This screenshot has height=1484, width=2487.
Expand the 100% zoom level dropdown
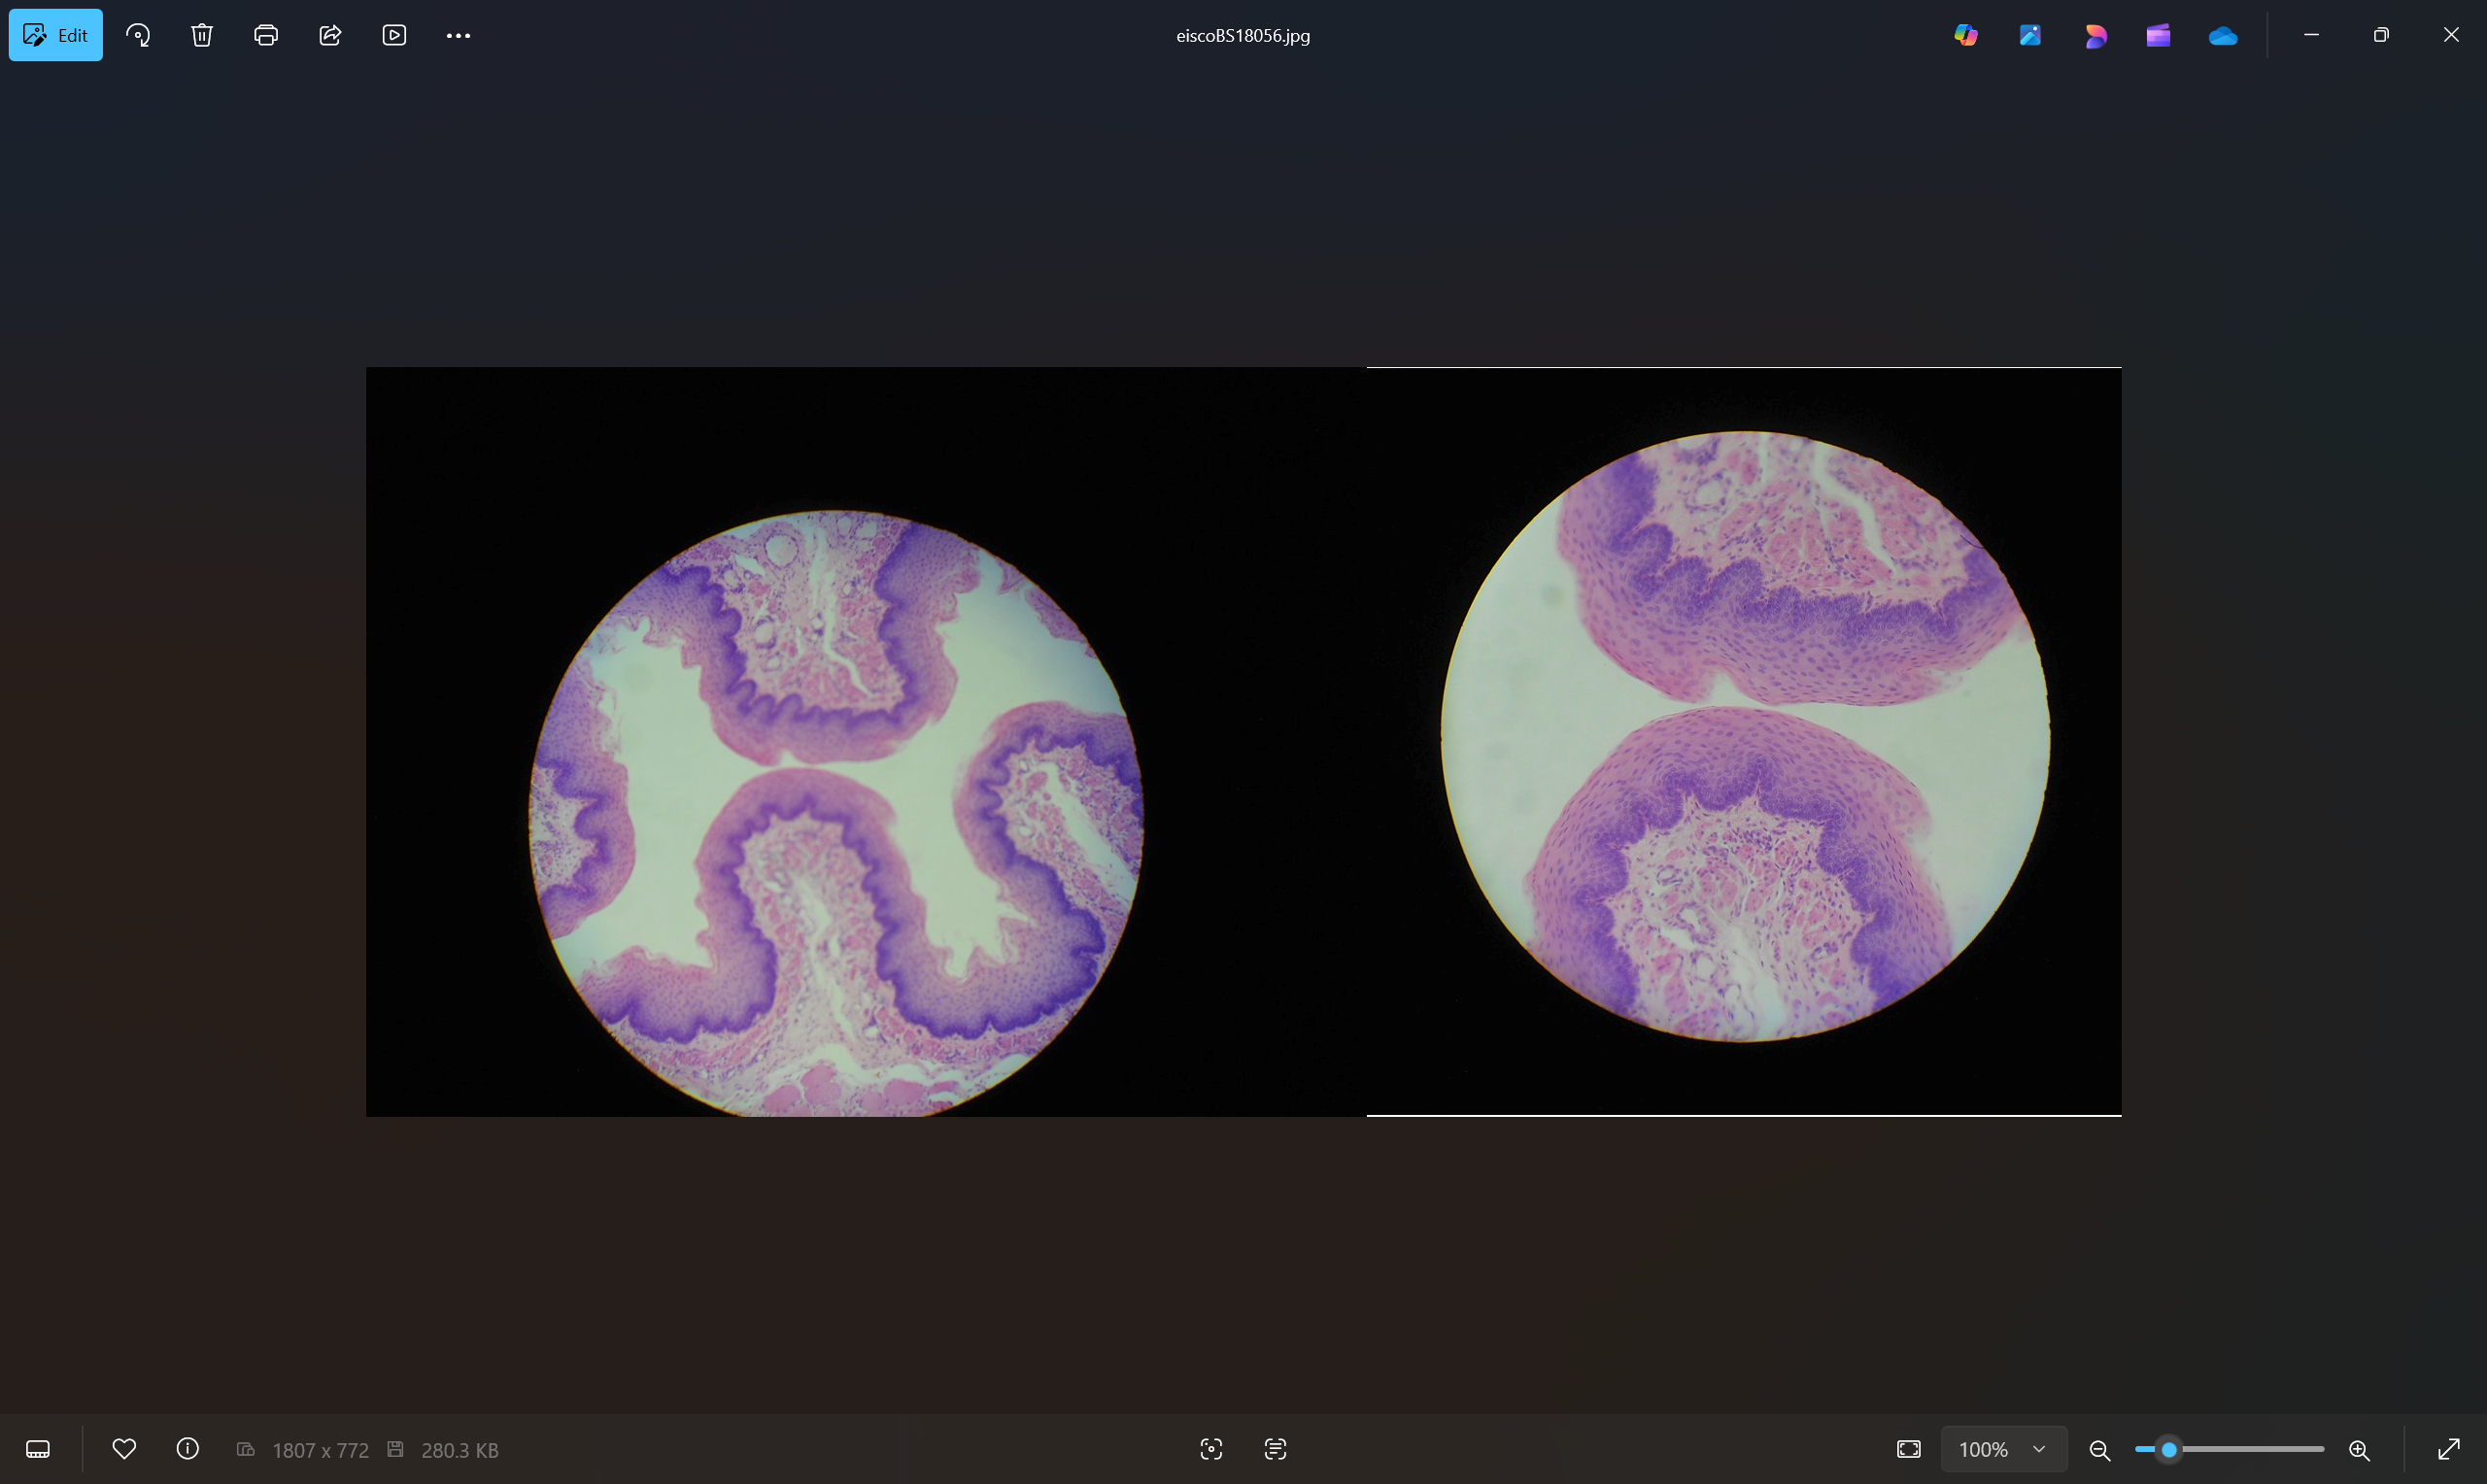2004,1449
